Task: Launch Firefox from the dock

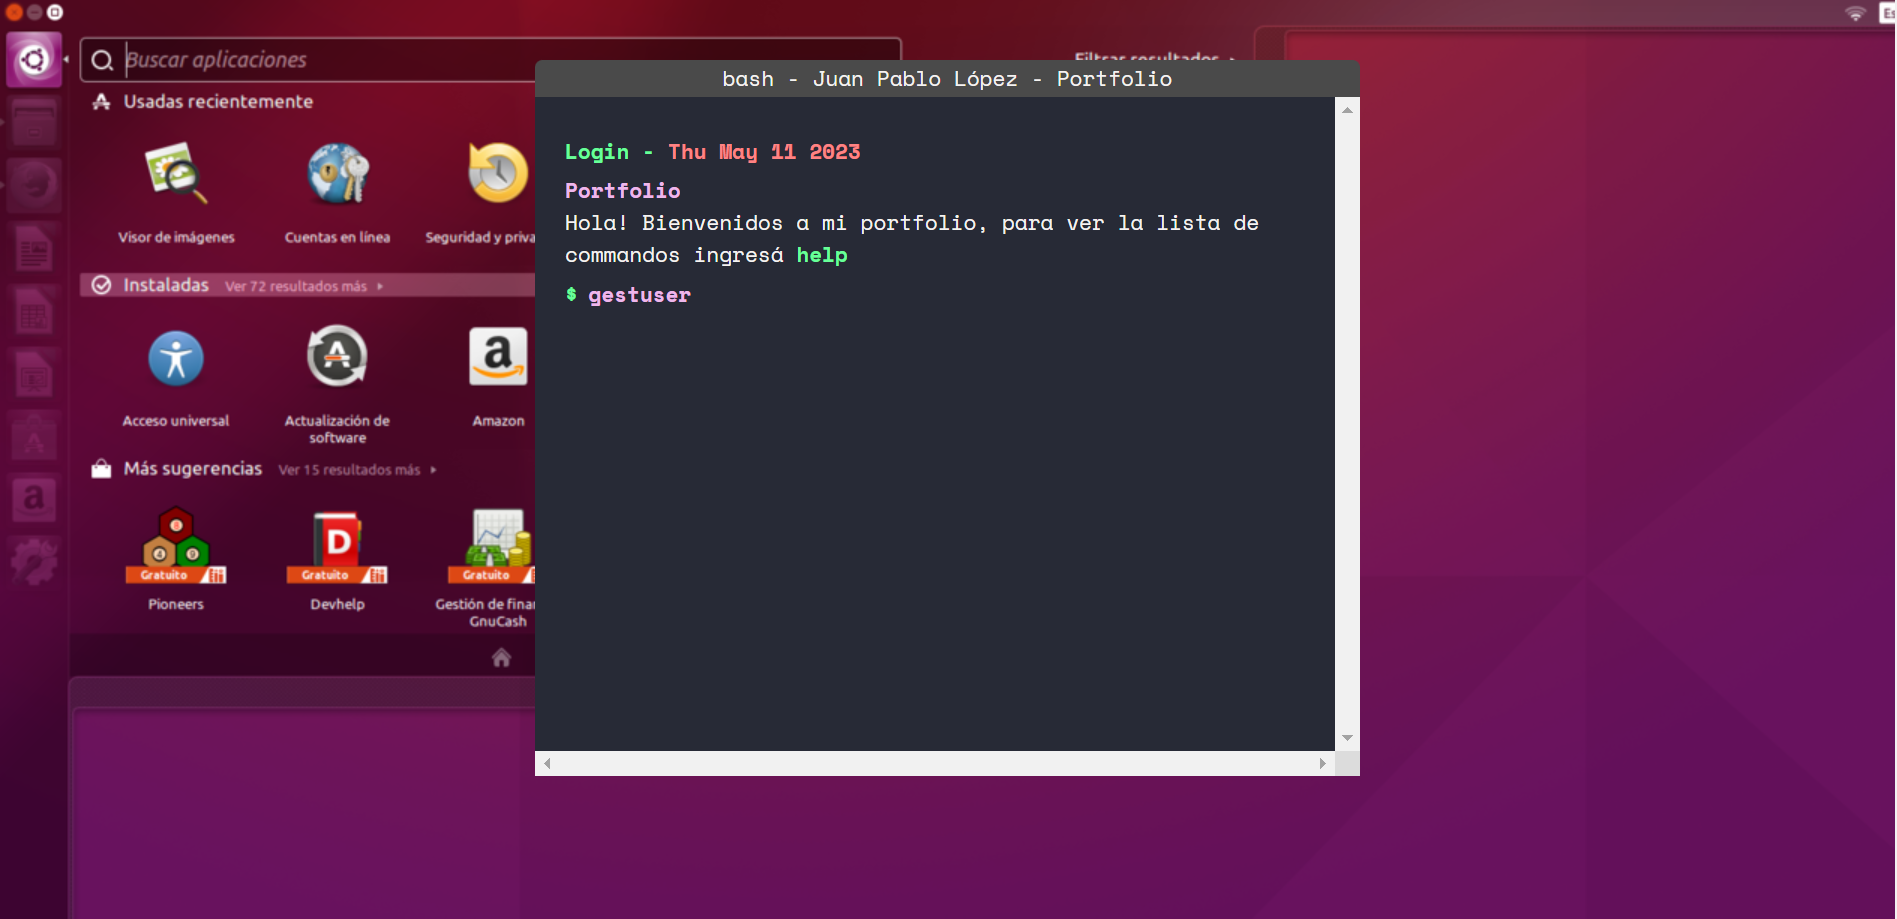Action: tap(34, 185)
